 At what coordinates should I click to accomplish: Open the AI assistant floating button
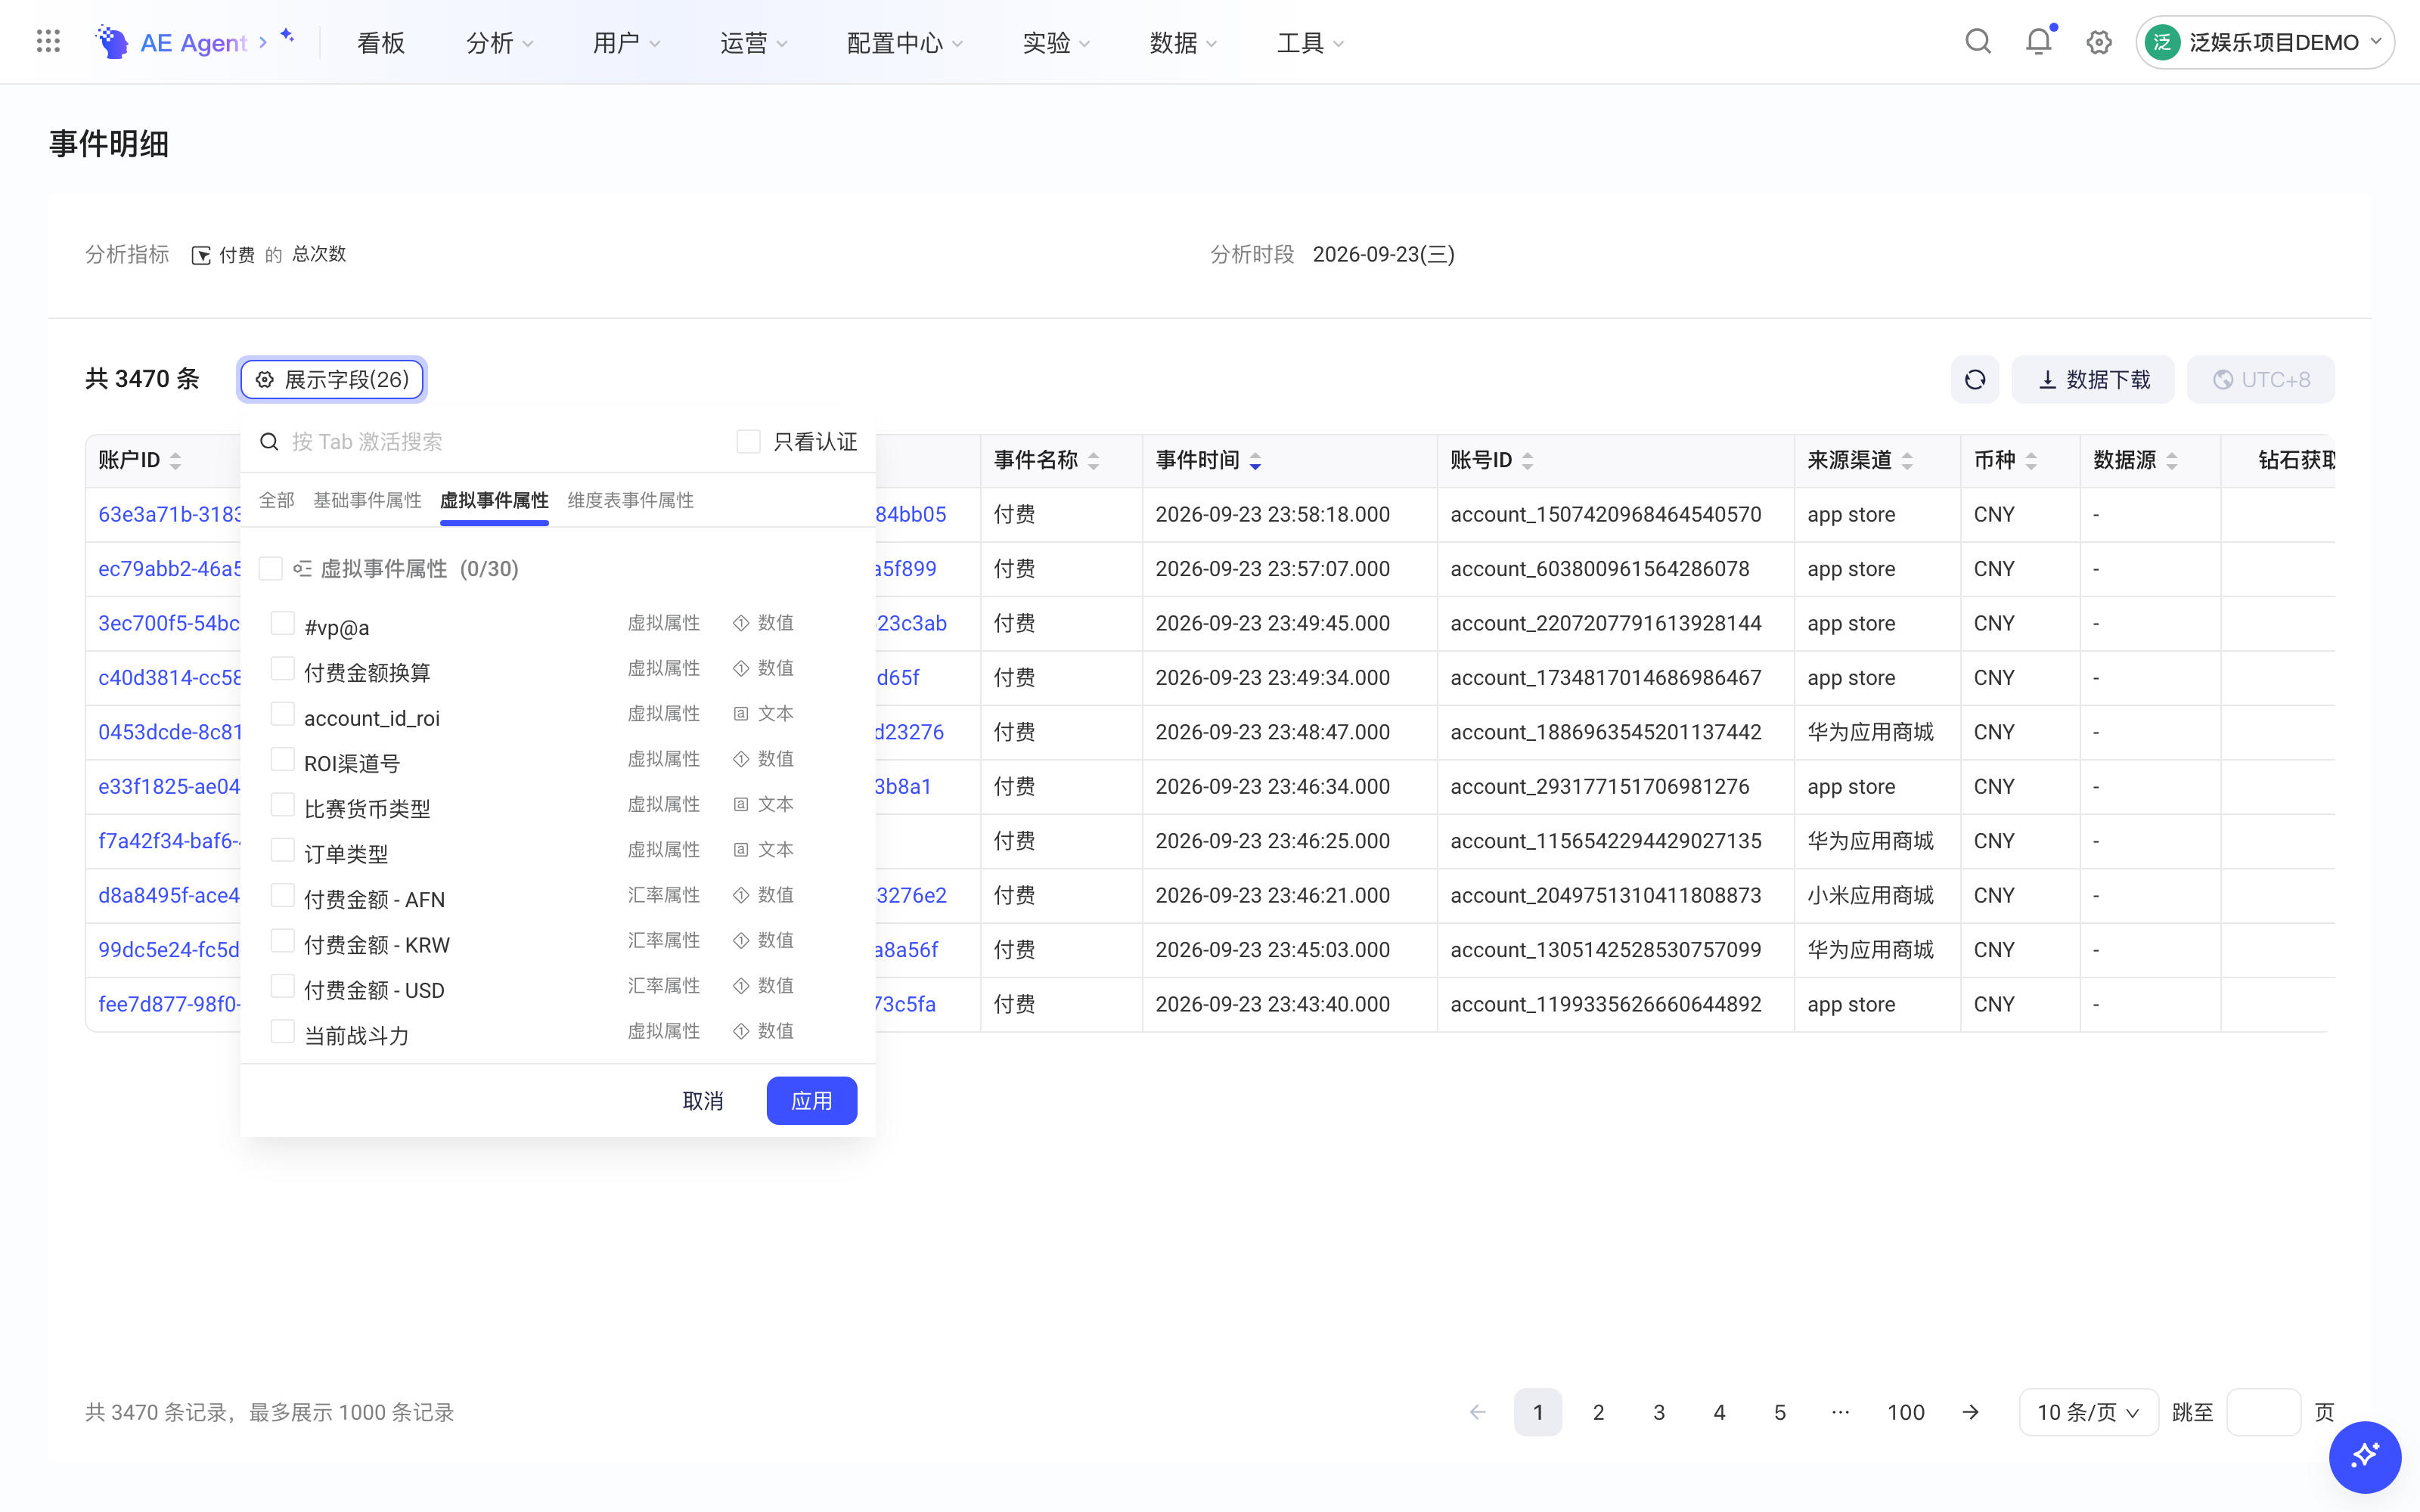(2365, 1456)
